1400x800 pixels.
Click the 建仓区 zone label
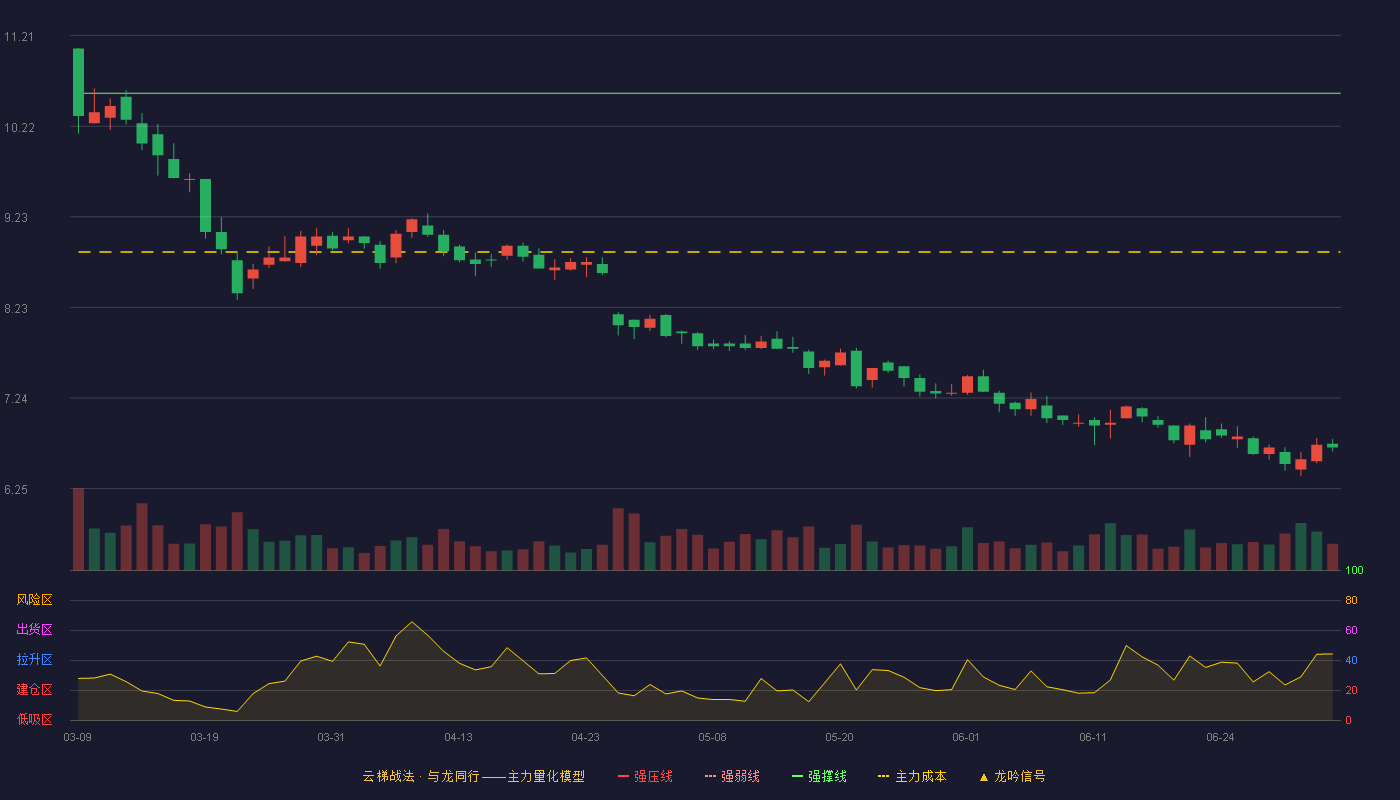(34, 690)
